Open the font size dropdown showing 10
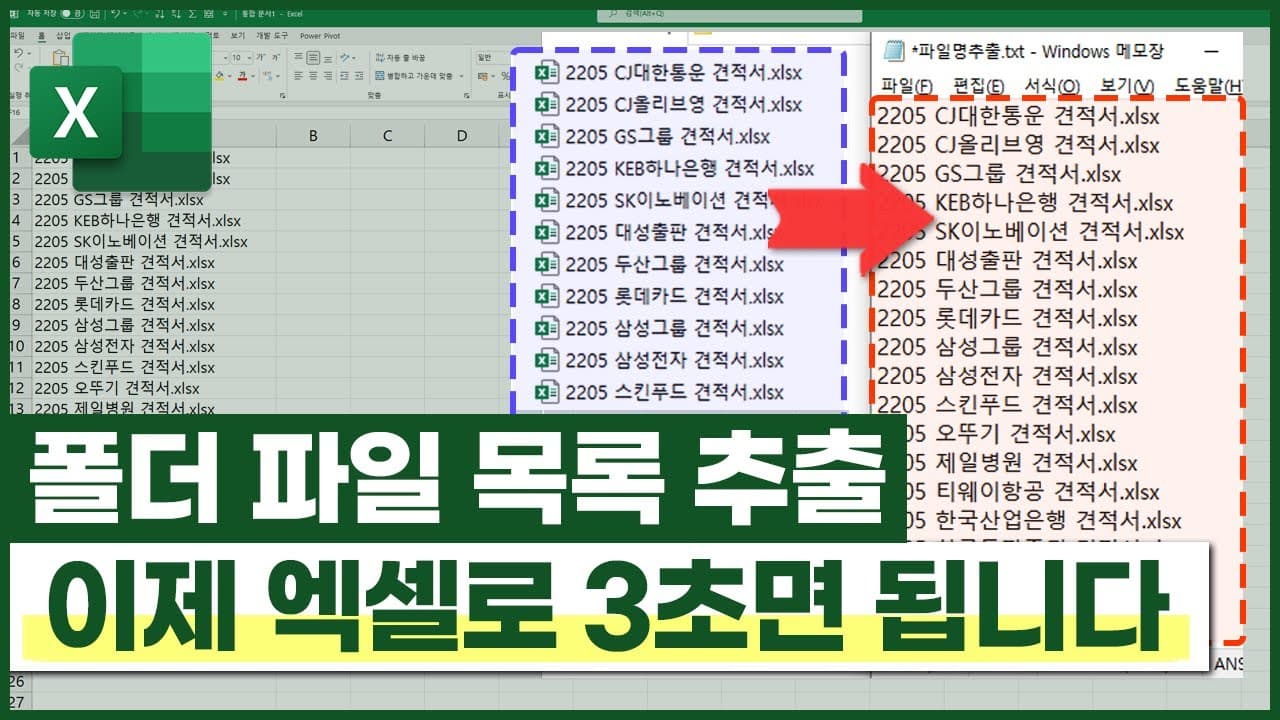 (250, 57)
